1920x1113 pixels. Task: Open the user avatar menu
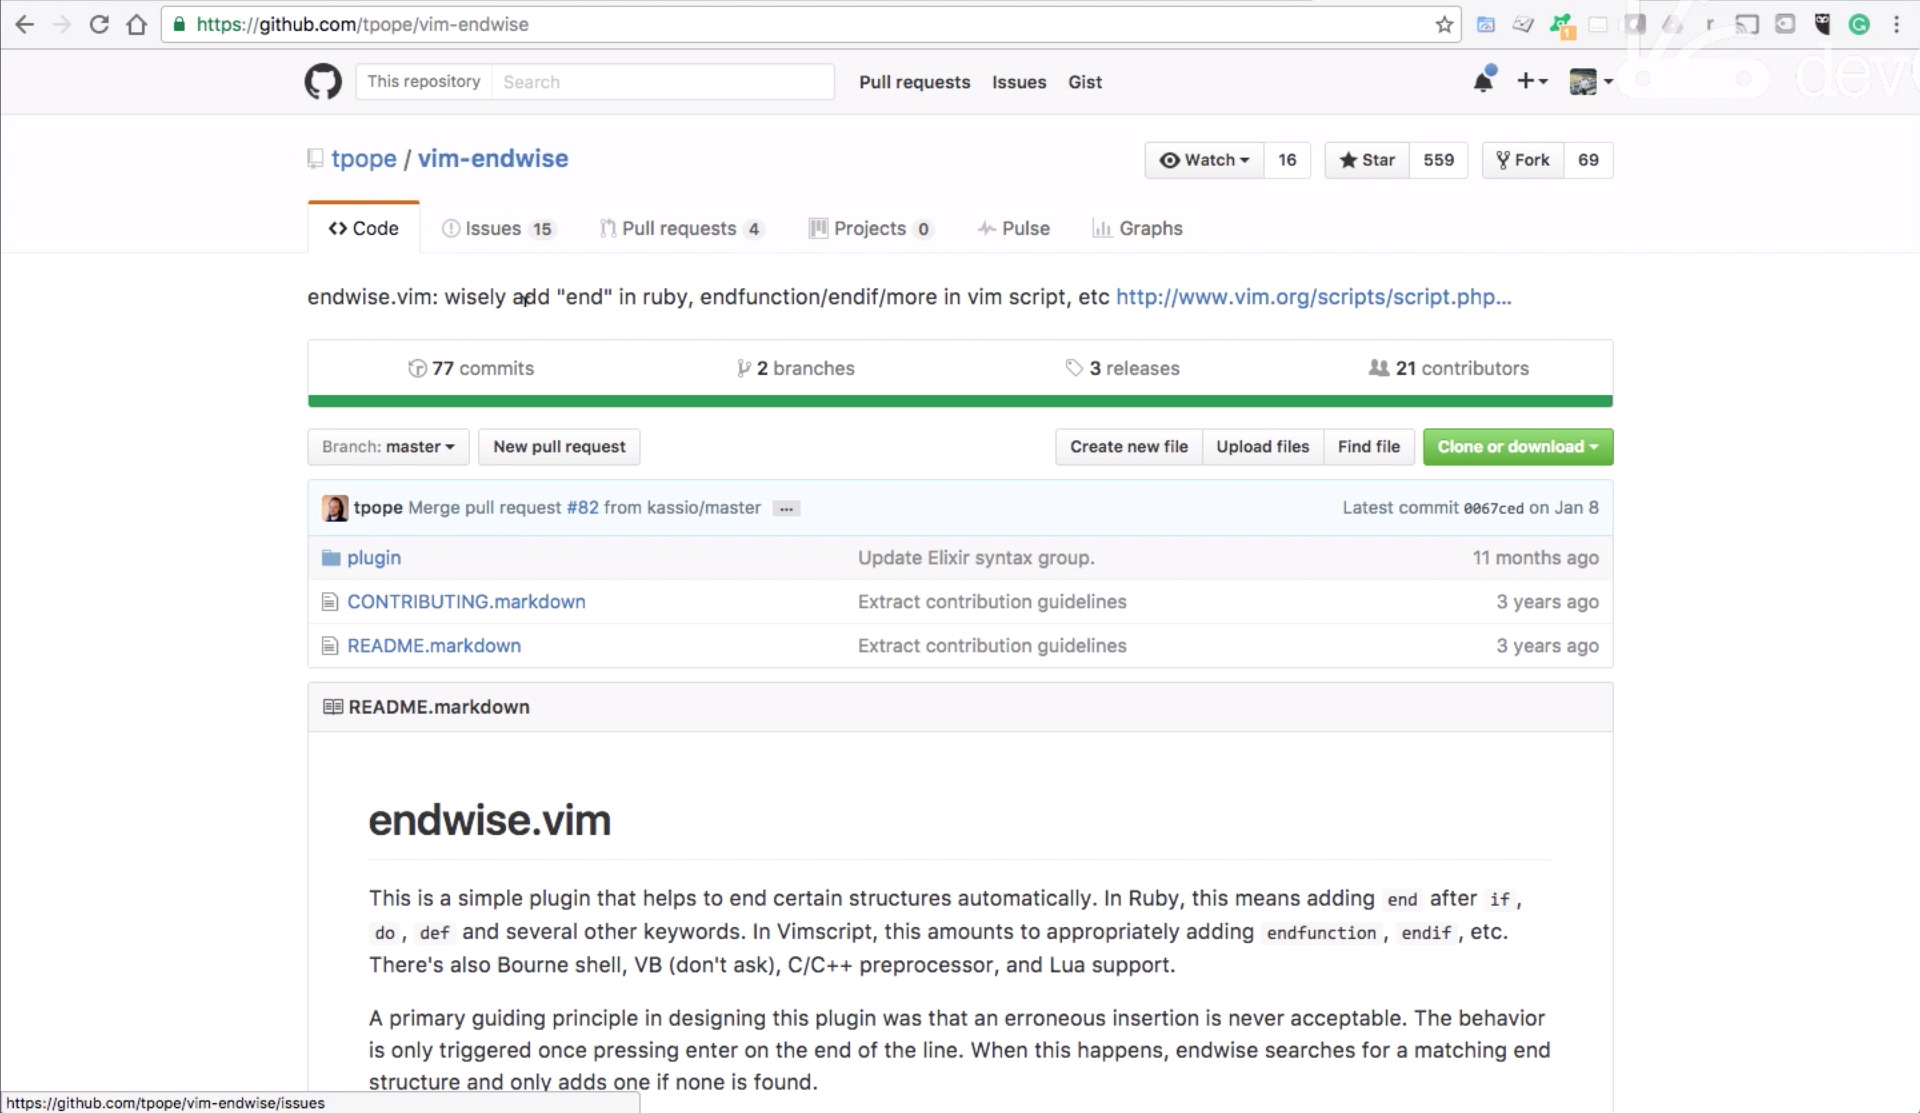click(x=1591, y=82)
